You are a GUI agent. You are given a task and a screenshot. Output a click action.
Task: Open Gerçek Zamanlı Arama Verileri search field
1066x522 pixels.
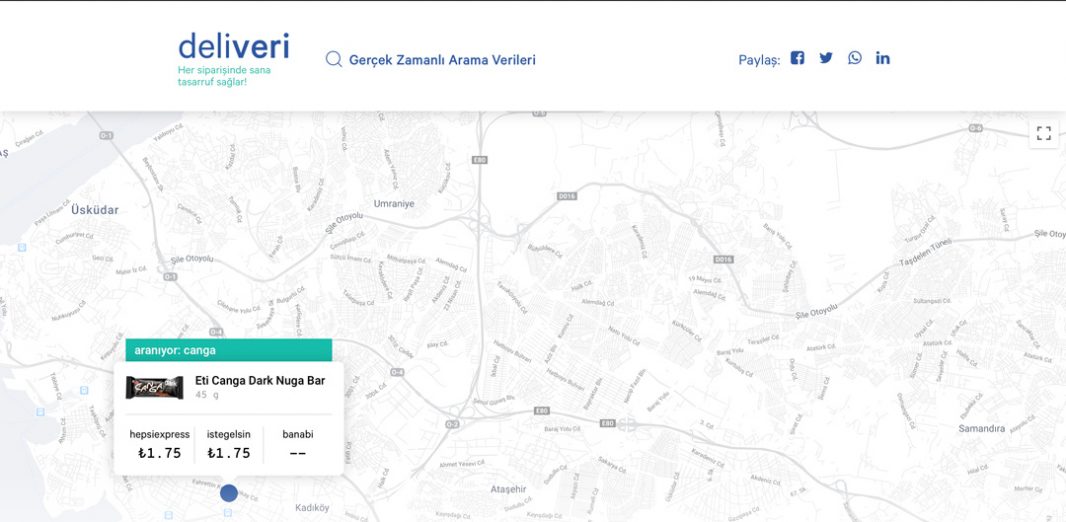442,60
